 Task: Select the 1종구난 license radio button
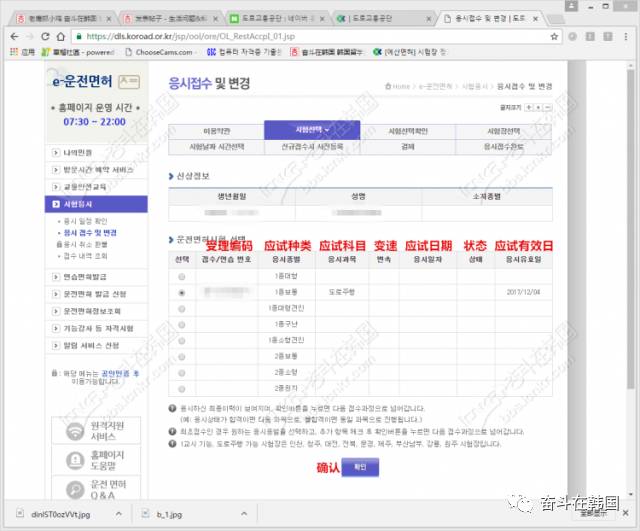point(182,325)
